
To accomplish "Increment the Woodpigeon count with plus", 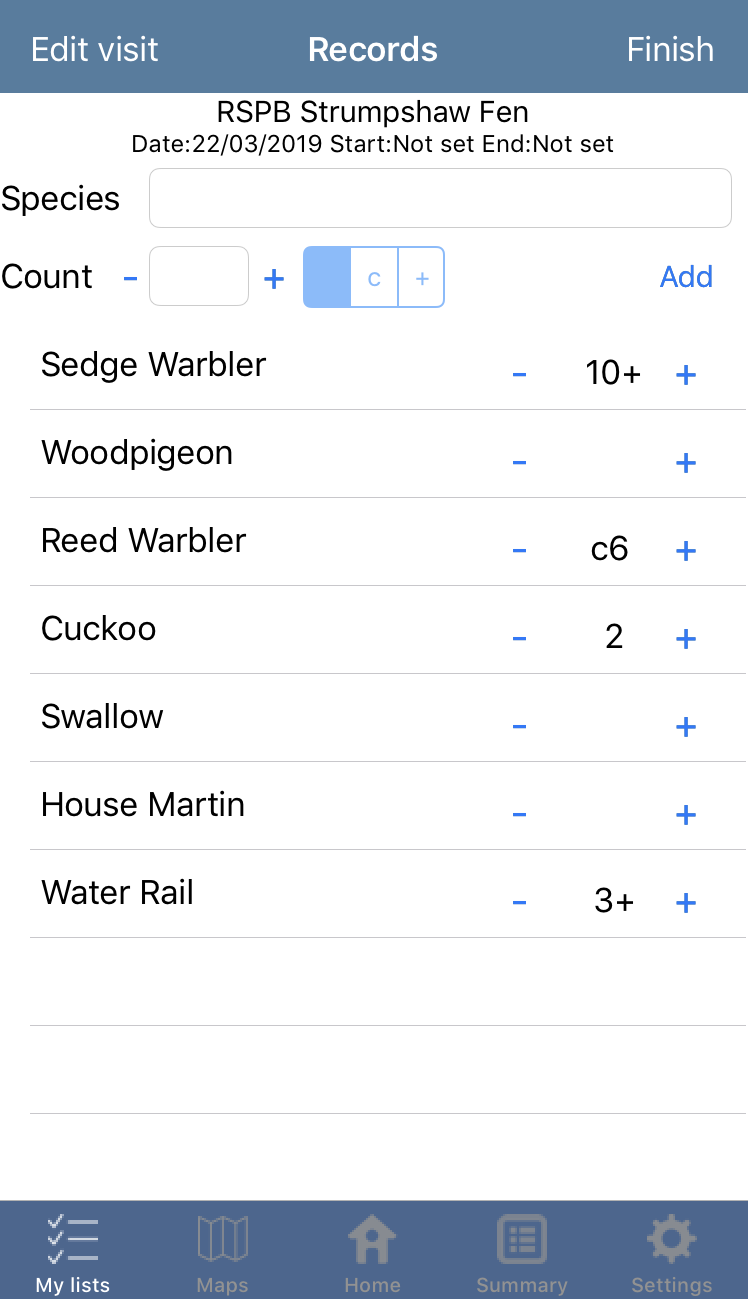I will pos(686,463).
